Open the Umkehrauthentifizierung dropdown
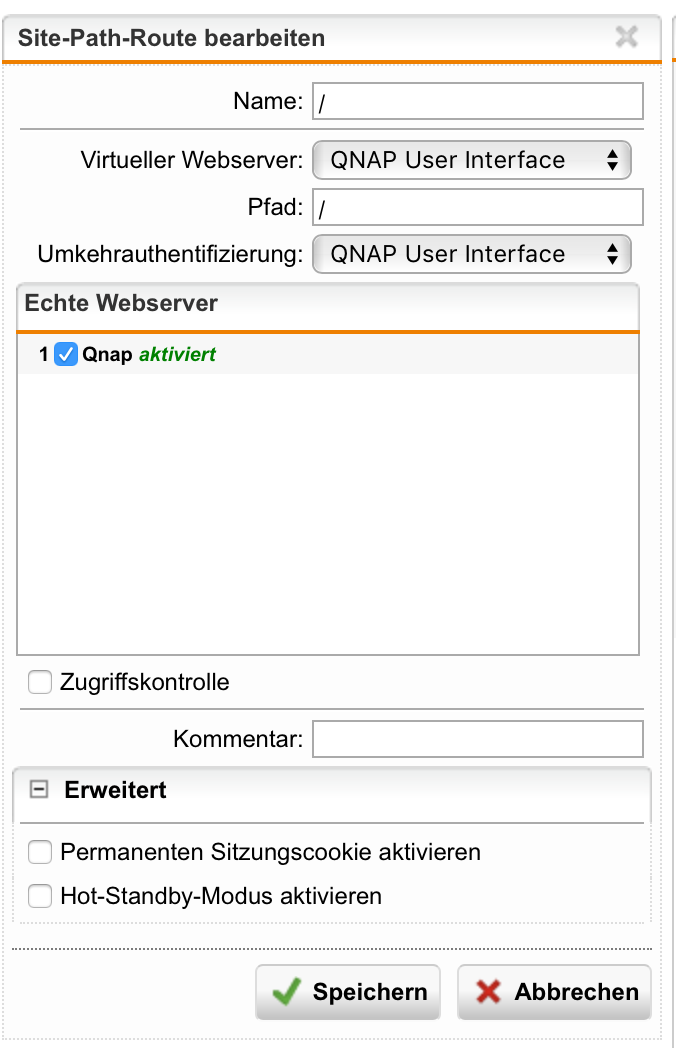This screenshot has width=676, height=1048. [472, 254]
